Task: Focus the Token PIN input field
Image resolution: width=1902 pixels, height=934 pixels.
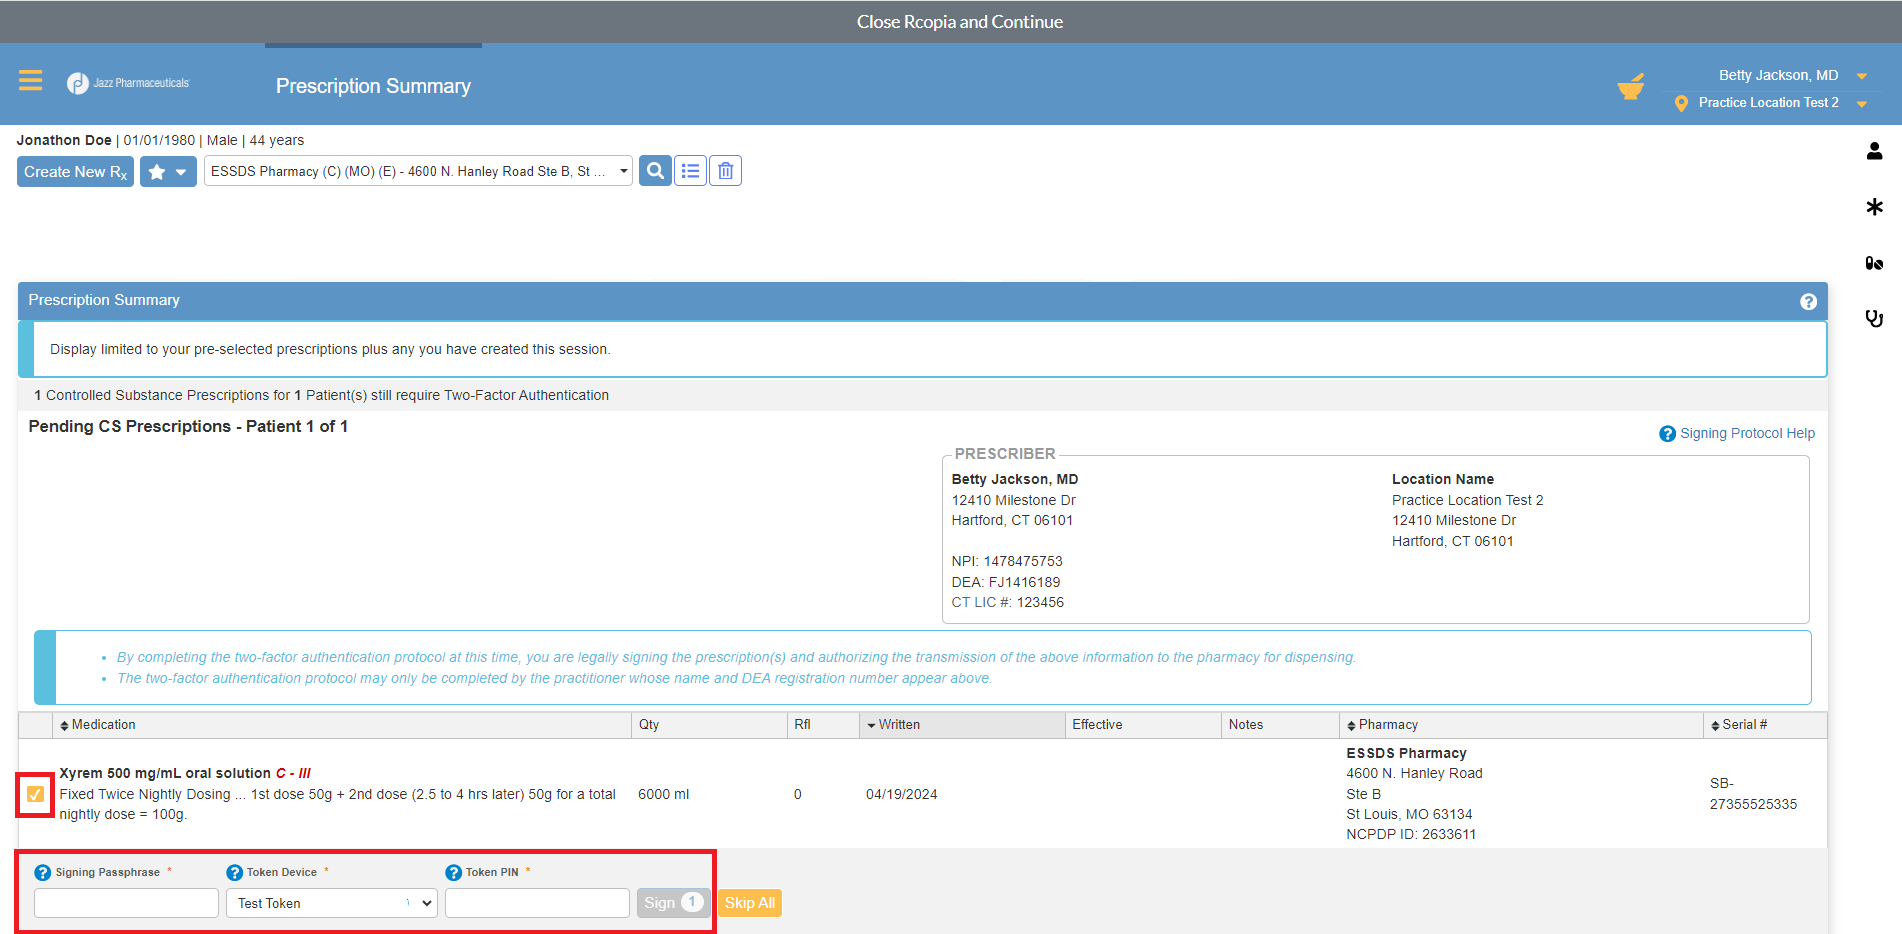Action: click(537, 903)
